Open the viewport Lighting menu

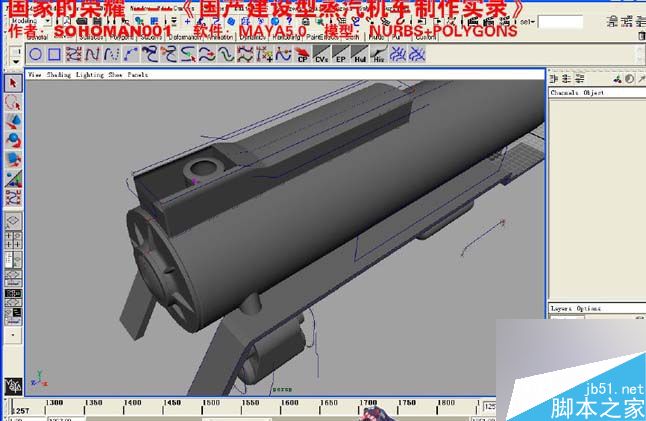point(89,75)
